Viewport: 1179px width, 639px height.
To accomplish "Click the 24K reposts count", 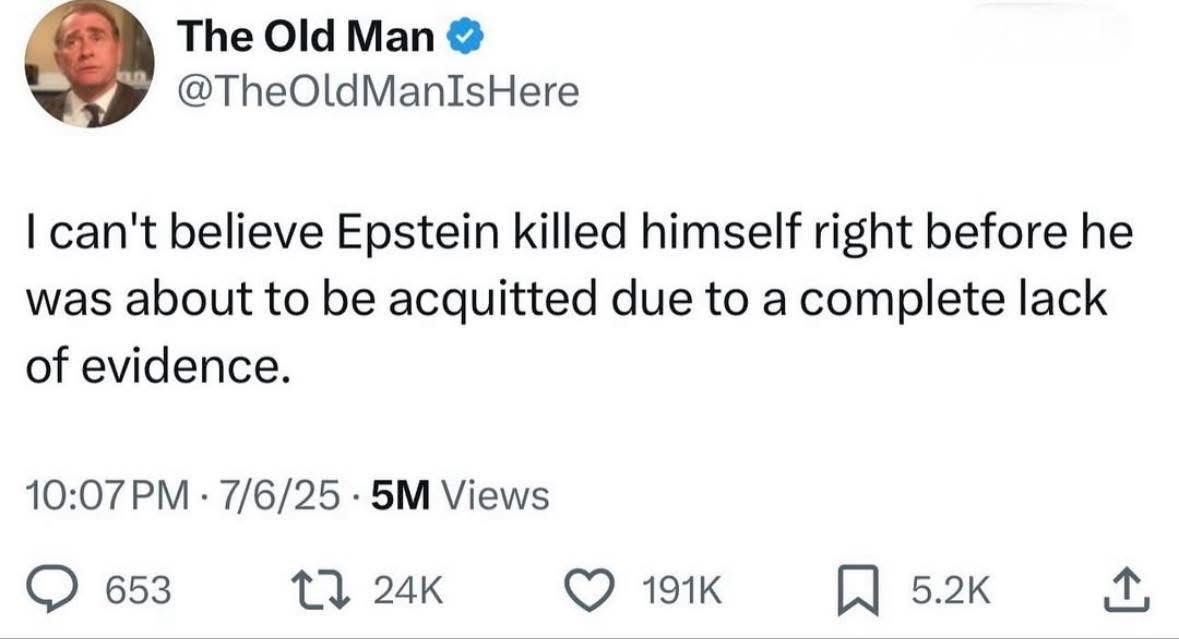I will 408,590.
